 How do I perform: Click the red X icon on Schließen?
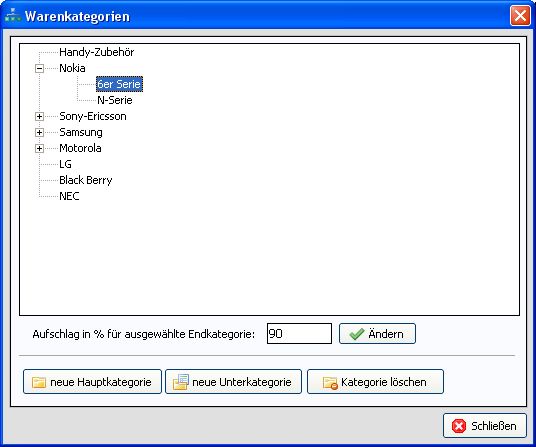459,426
